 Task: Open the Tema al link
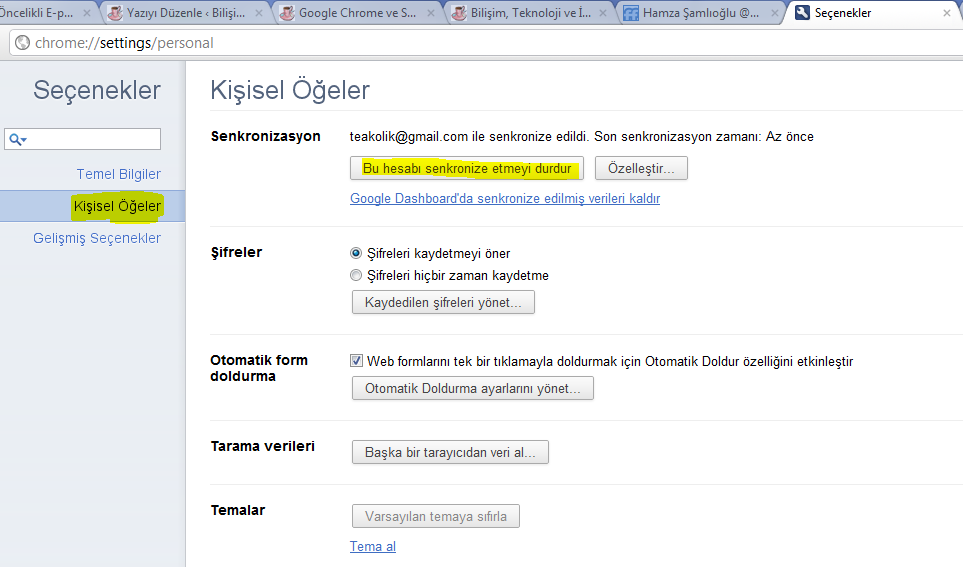click(373, 546)
